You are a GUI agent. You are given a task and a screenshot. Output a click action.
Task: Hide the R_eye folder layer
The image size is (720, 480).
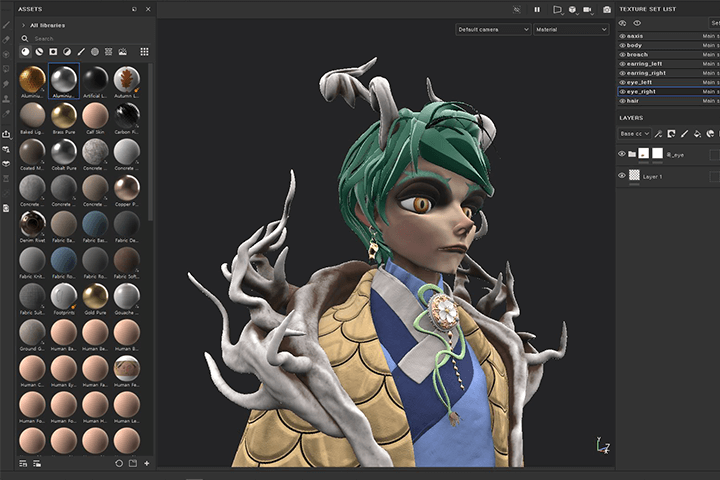622,154
